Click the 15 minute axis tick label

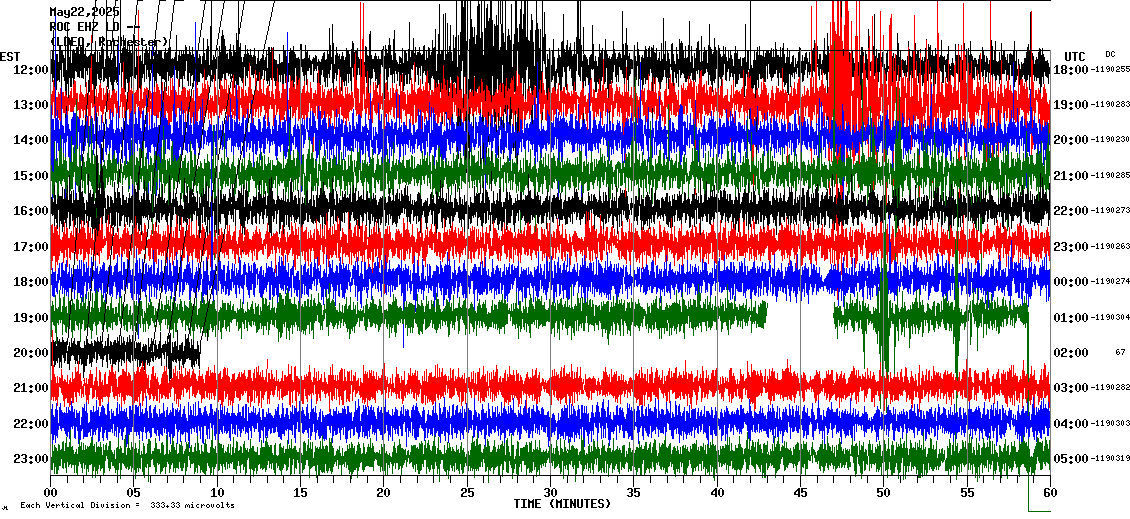301,493
